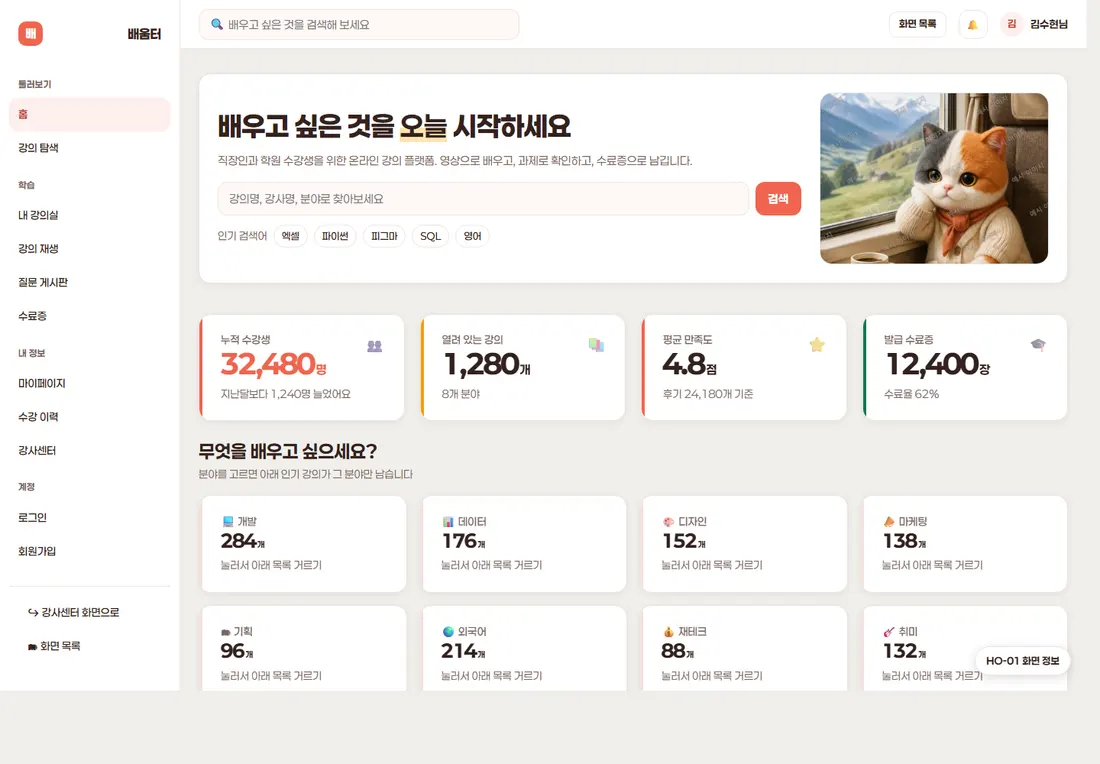Viewport: 1100px width, 764px height.
Task: Open 수료증 in the sidebar
Action: (90, 316)
